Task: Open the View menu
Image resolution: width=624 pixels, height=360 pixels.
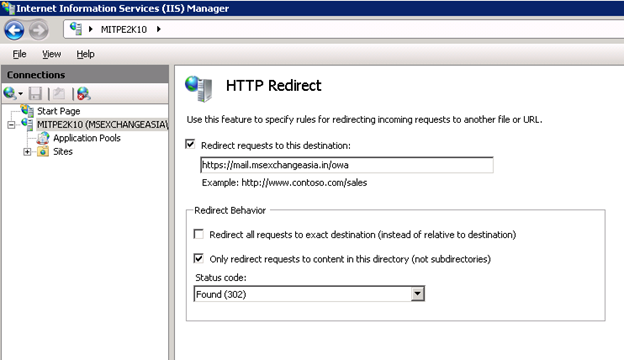Action: click(x=52, y=54)
